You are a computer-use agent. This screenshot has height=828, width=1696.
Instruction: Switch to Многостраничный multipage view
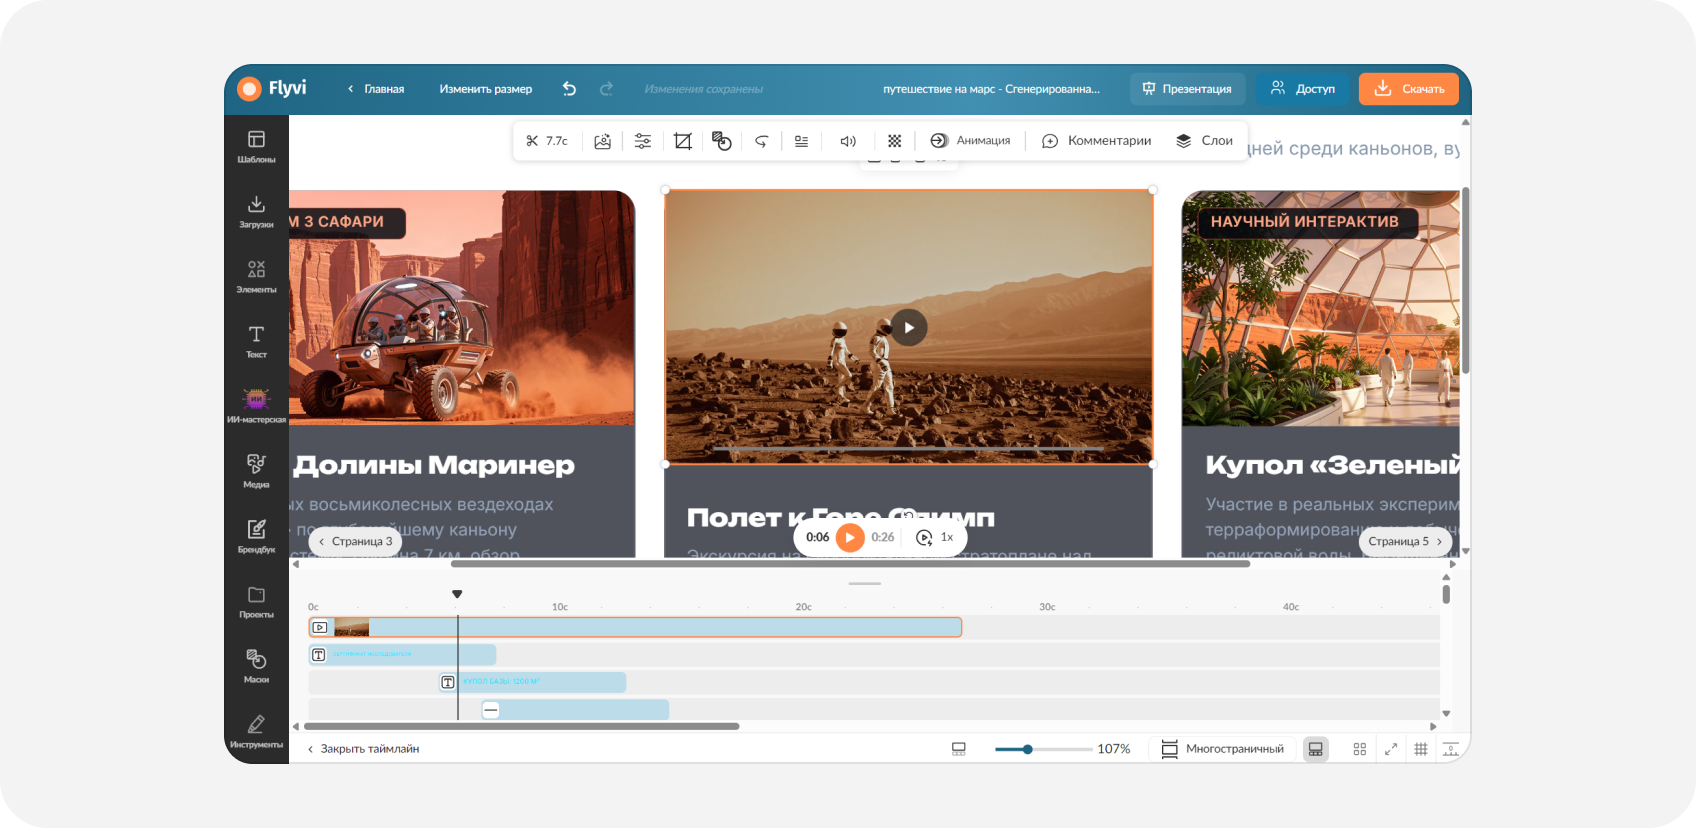tap(1222, 749)
